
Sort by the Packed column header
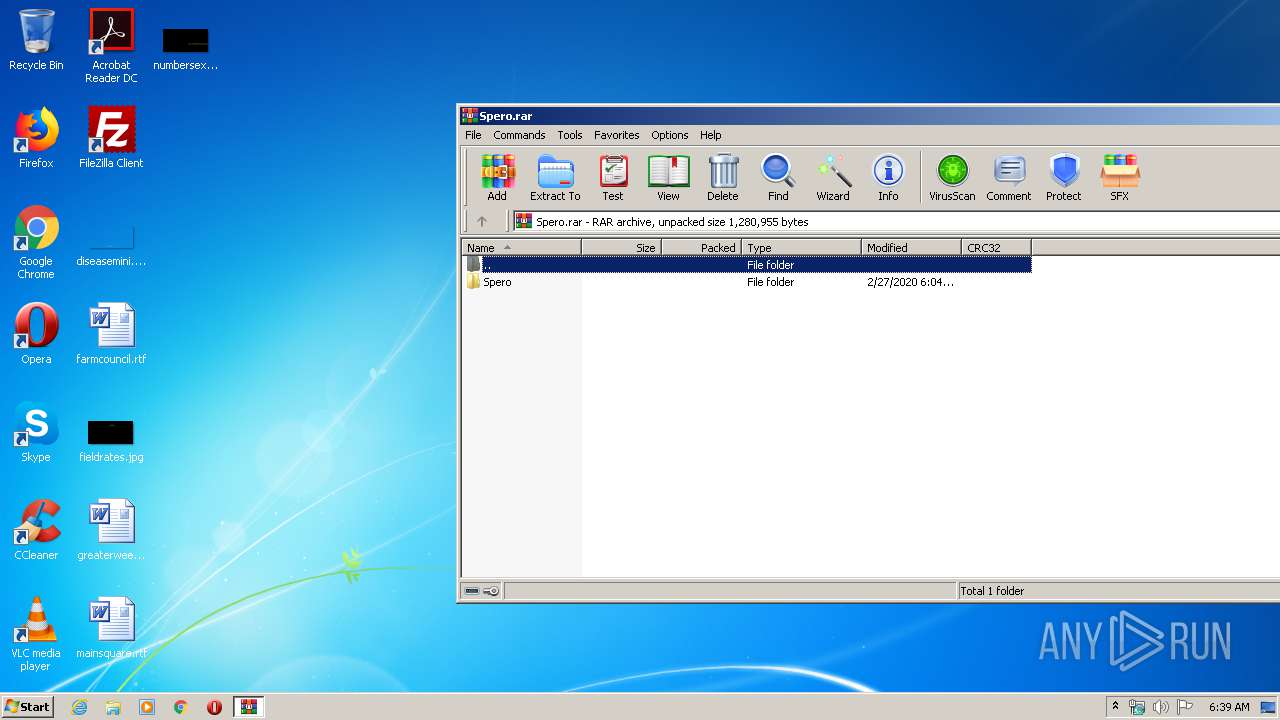[x=702, y=247]
